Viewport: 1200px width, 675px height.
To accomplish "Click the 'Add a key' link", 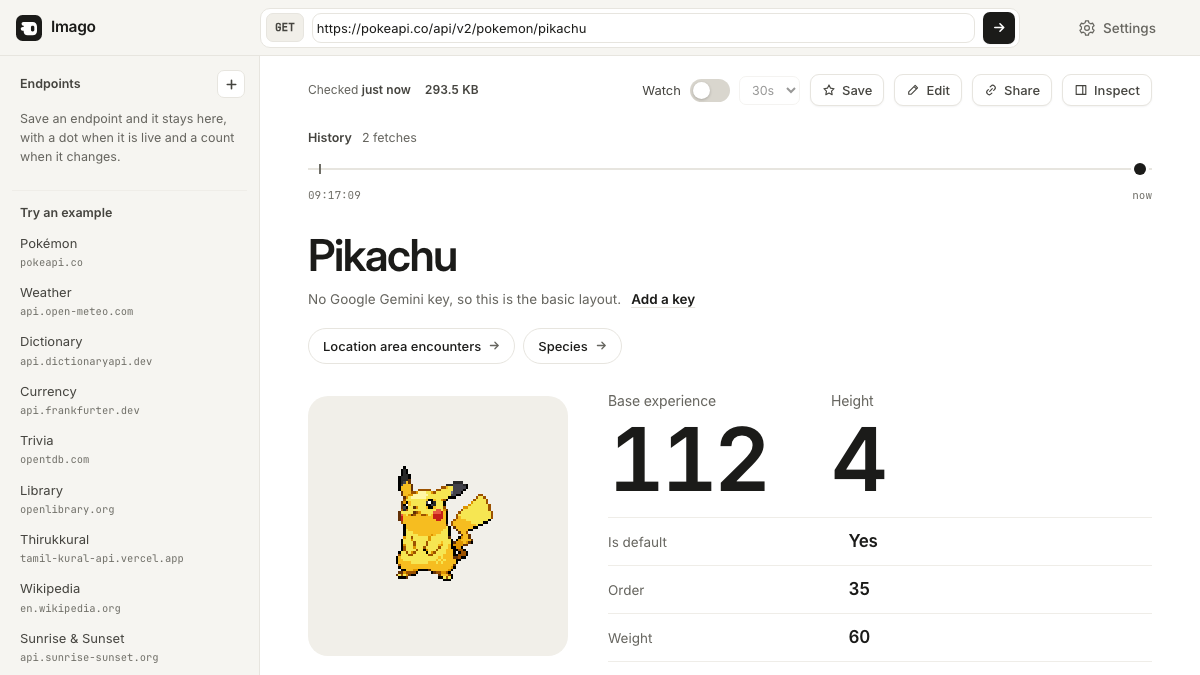I will [x=663, y=299].
